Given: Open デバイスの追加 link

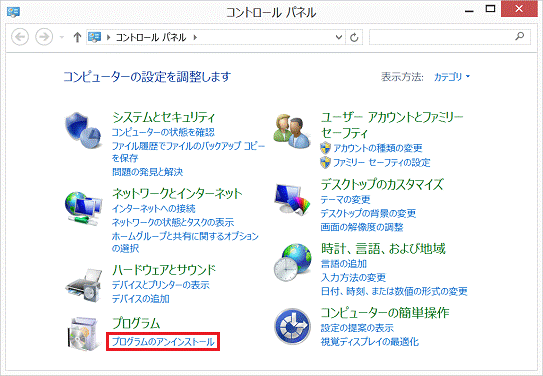Looking at the screenshot, I should (x=141, y=298).
